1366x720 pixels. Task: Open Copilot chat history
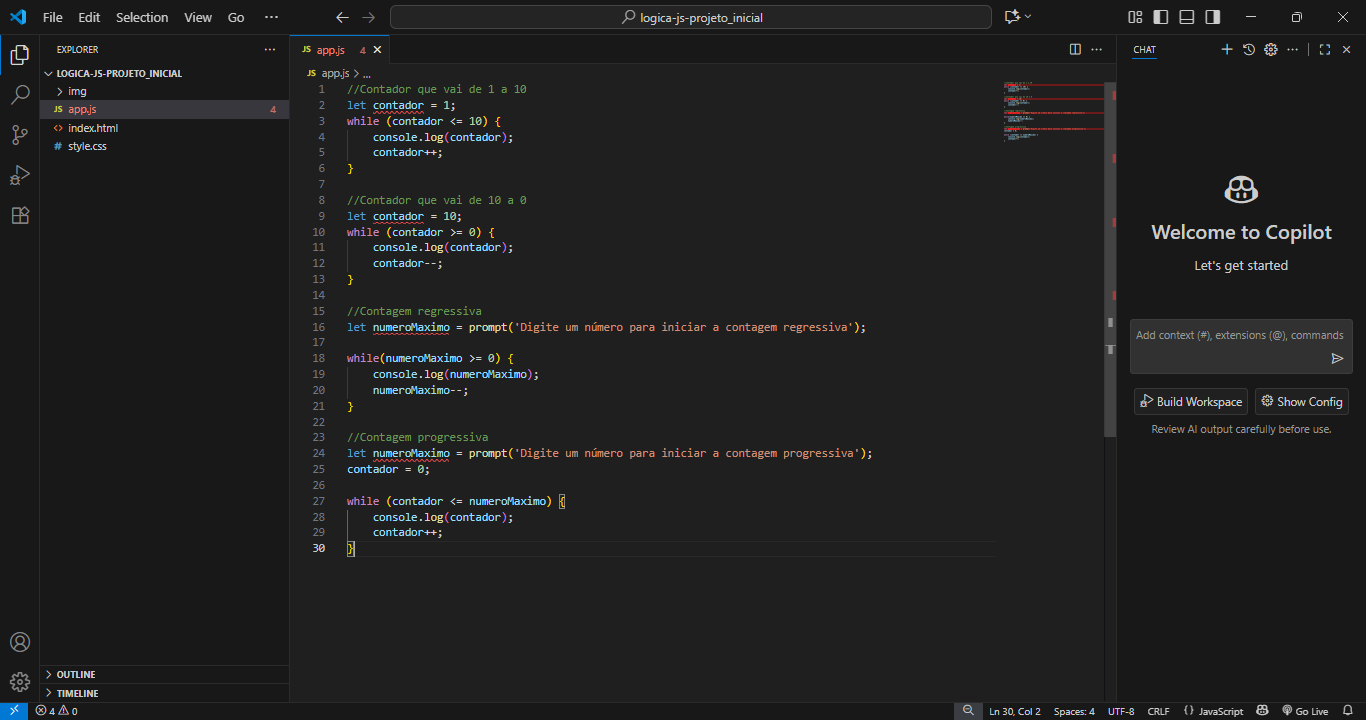coord(1249,49)
